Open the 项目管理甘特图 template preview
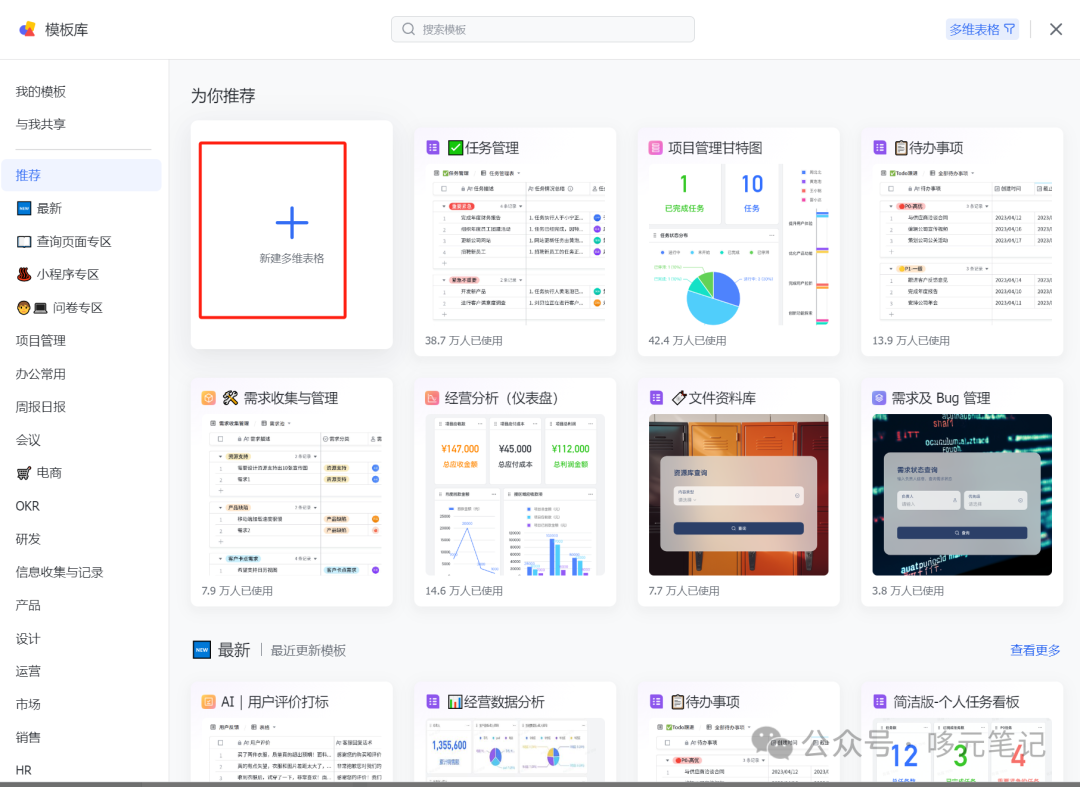 (x=738, y=242)
